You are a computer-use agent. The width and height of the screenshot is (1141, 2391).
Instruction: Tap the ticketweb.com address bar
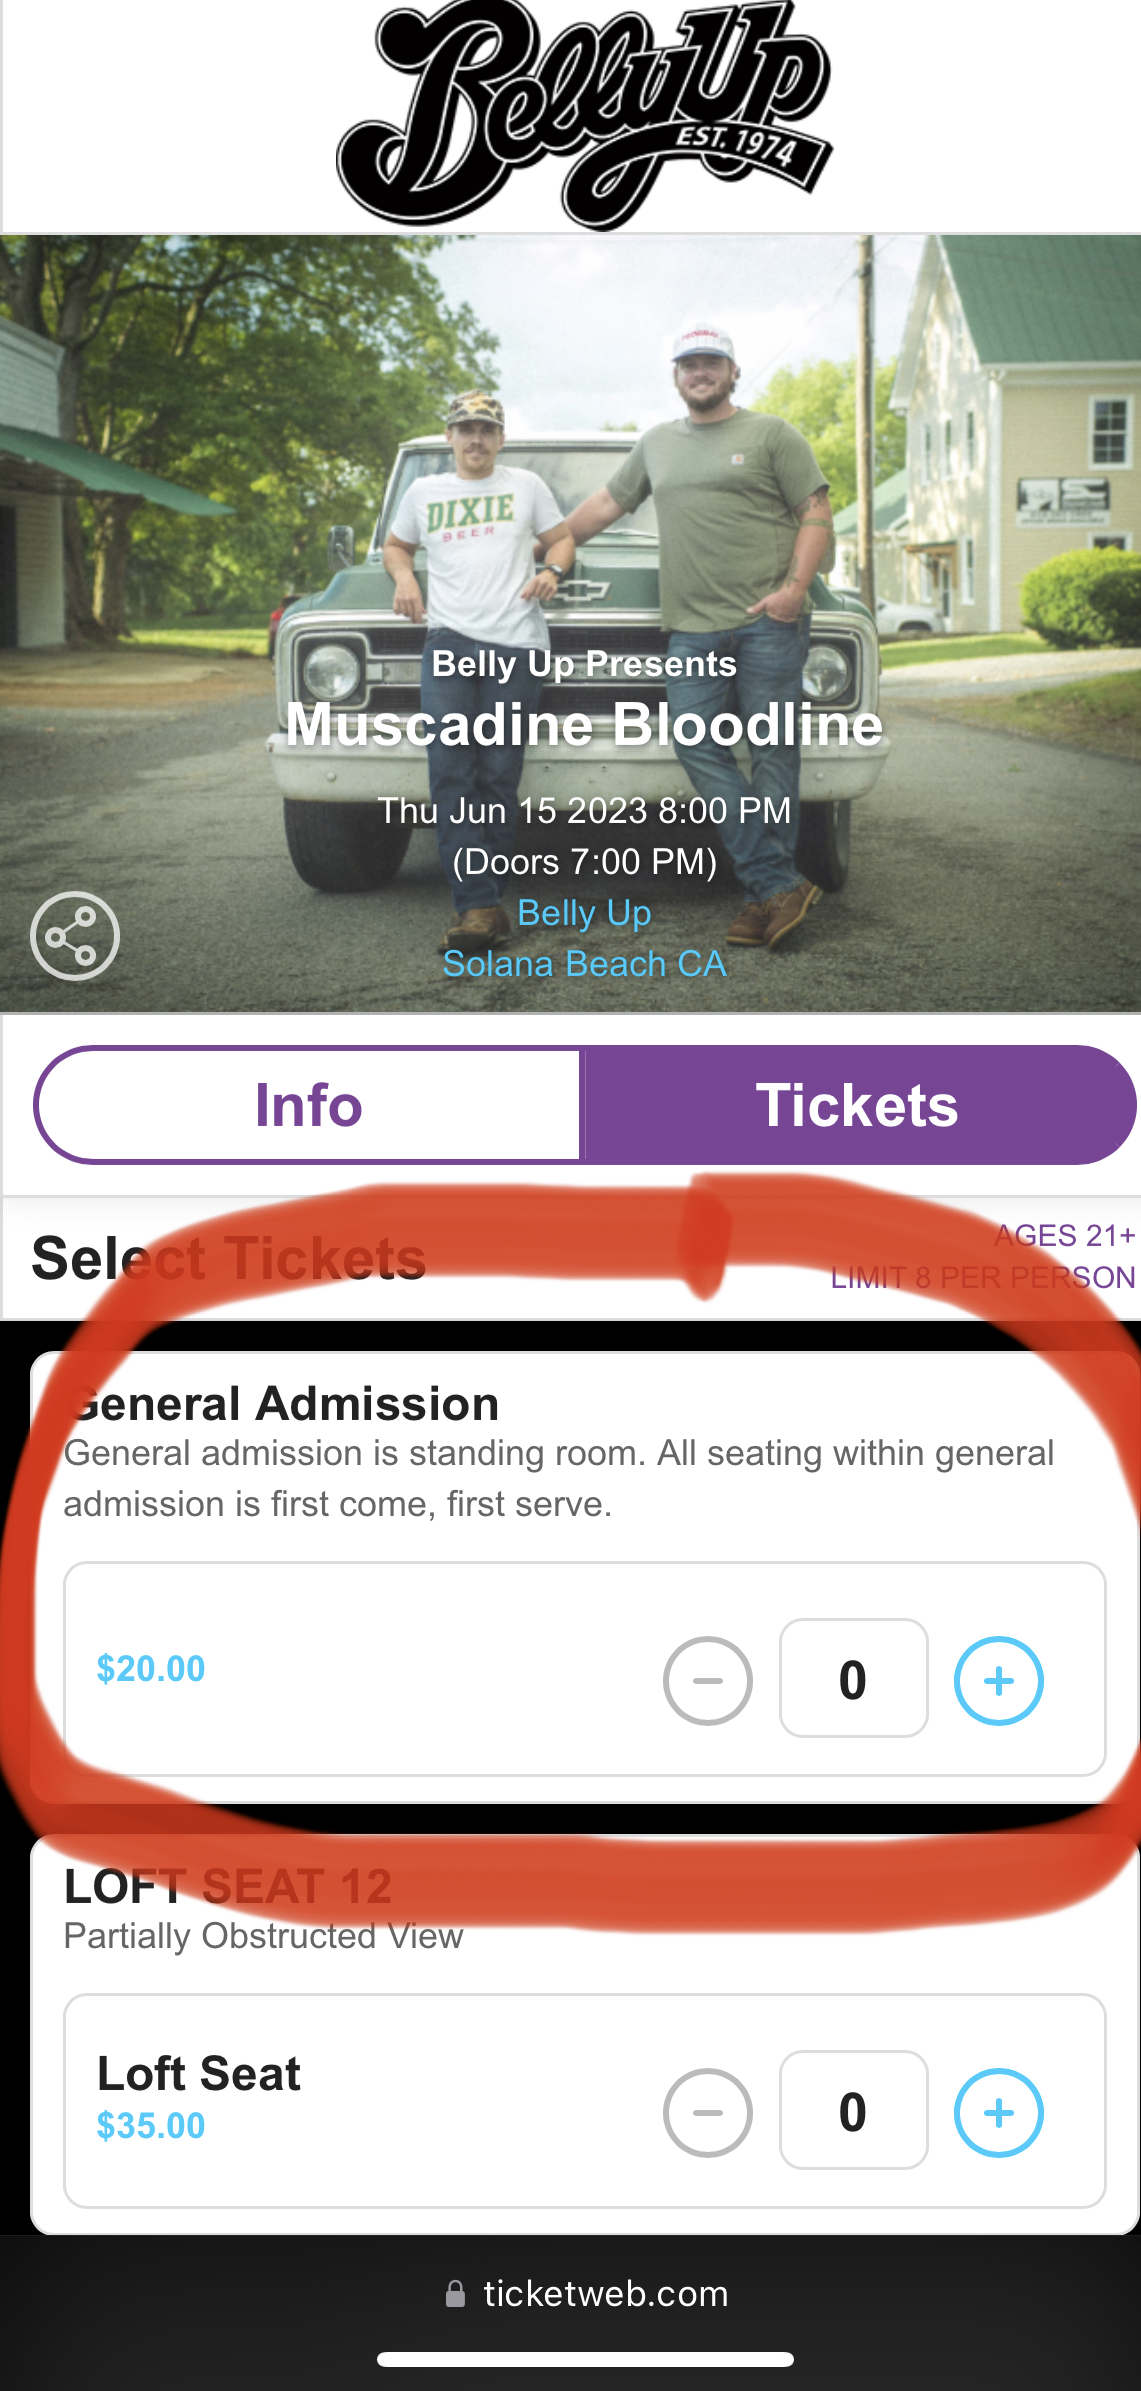click(x=605, y=2294)
